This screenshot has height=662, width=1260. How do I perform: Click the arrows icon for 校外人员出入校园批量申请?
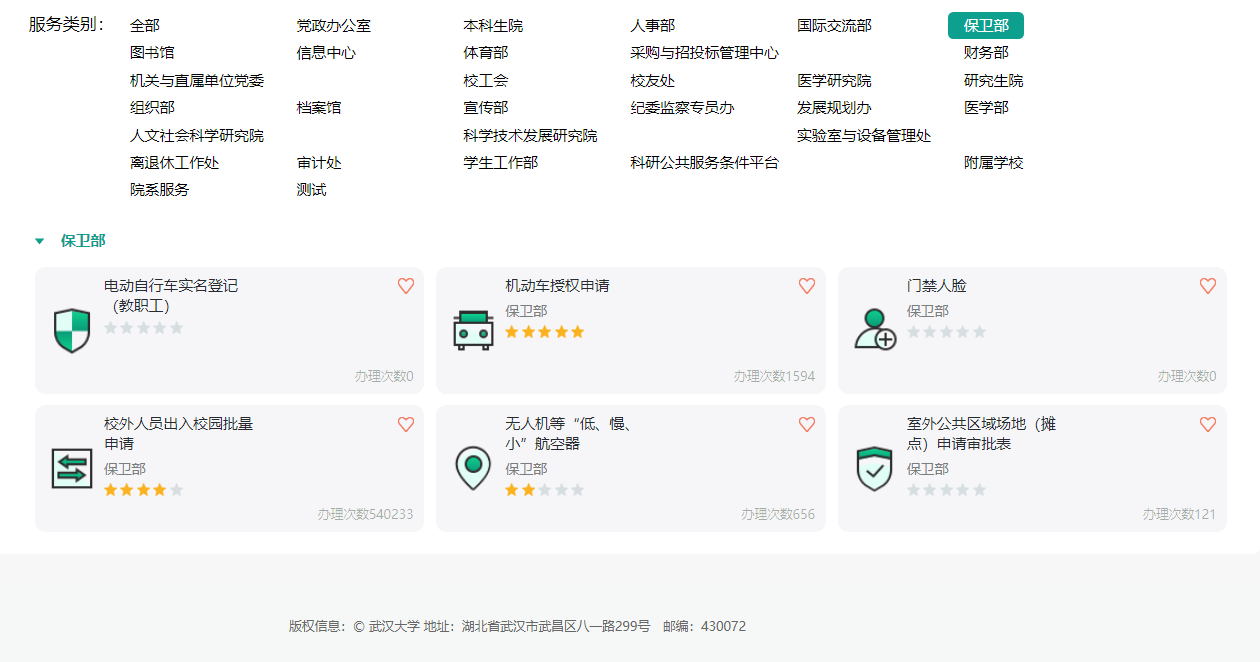[x=72, y=468]
